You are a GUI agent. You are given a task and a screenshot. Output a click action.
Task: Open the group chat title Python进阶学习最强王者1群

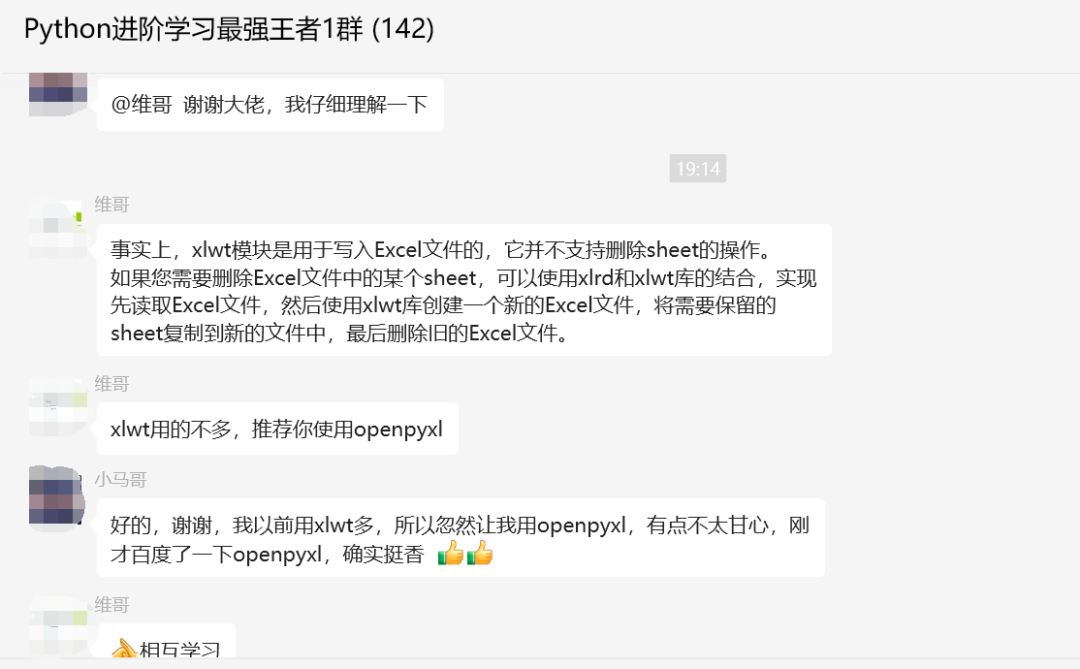[194, 29]
